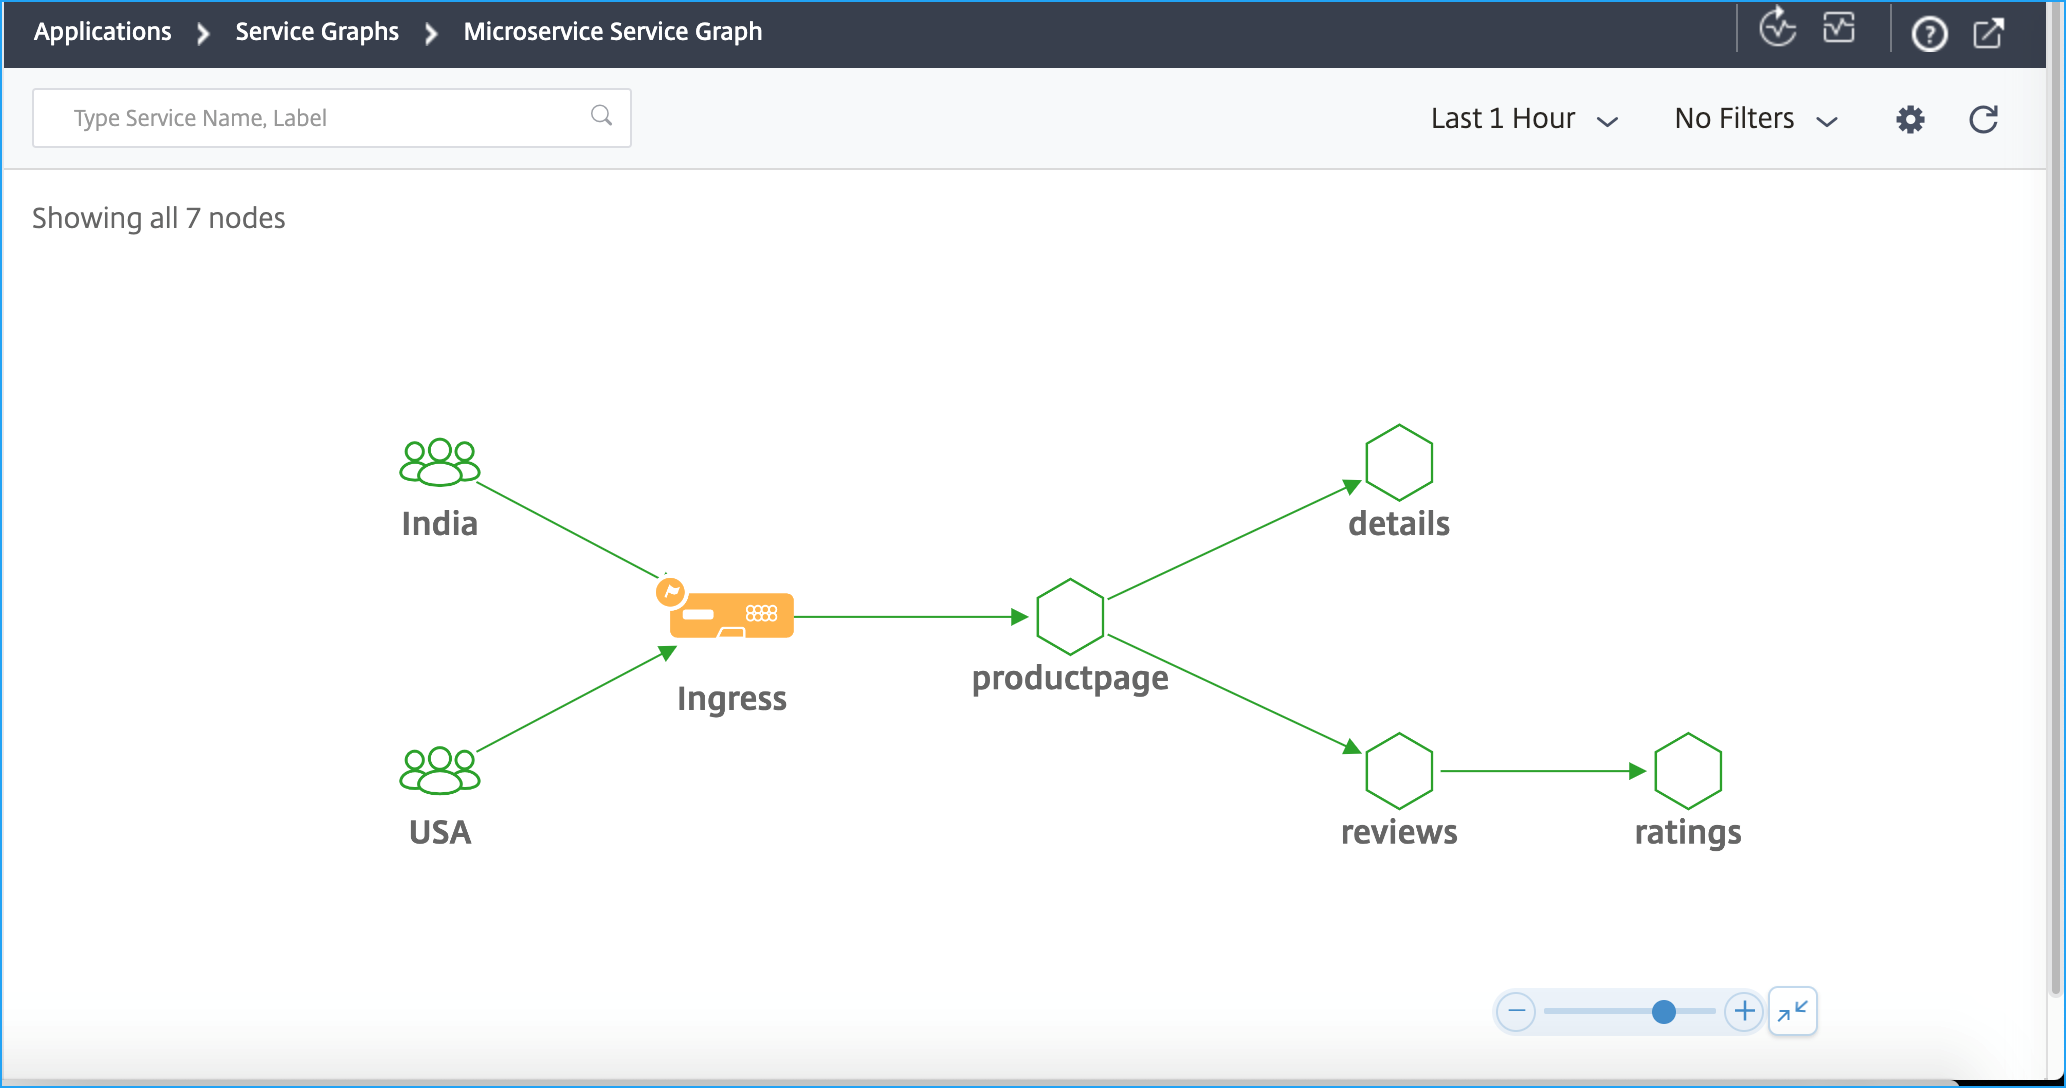Refresh the service graph
Screen dimensions: 2066x1088
(x=1983, y=120)
